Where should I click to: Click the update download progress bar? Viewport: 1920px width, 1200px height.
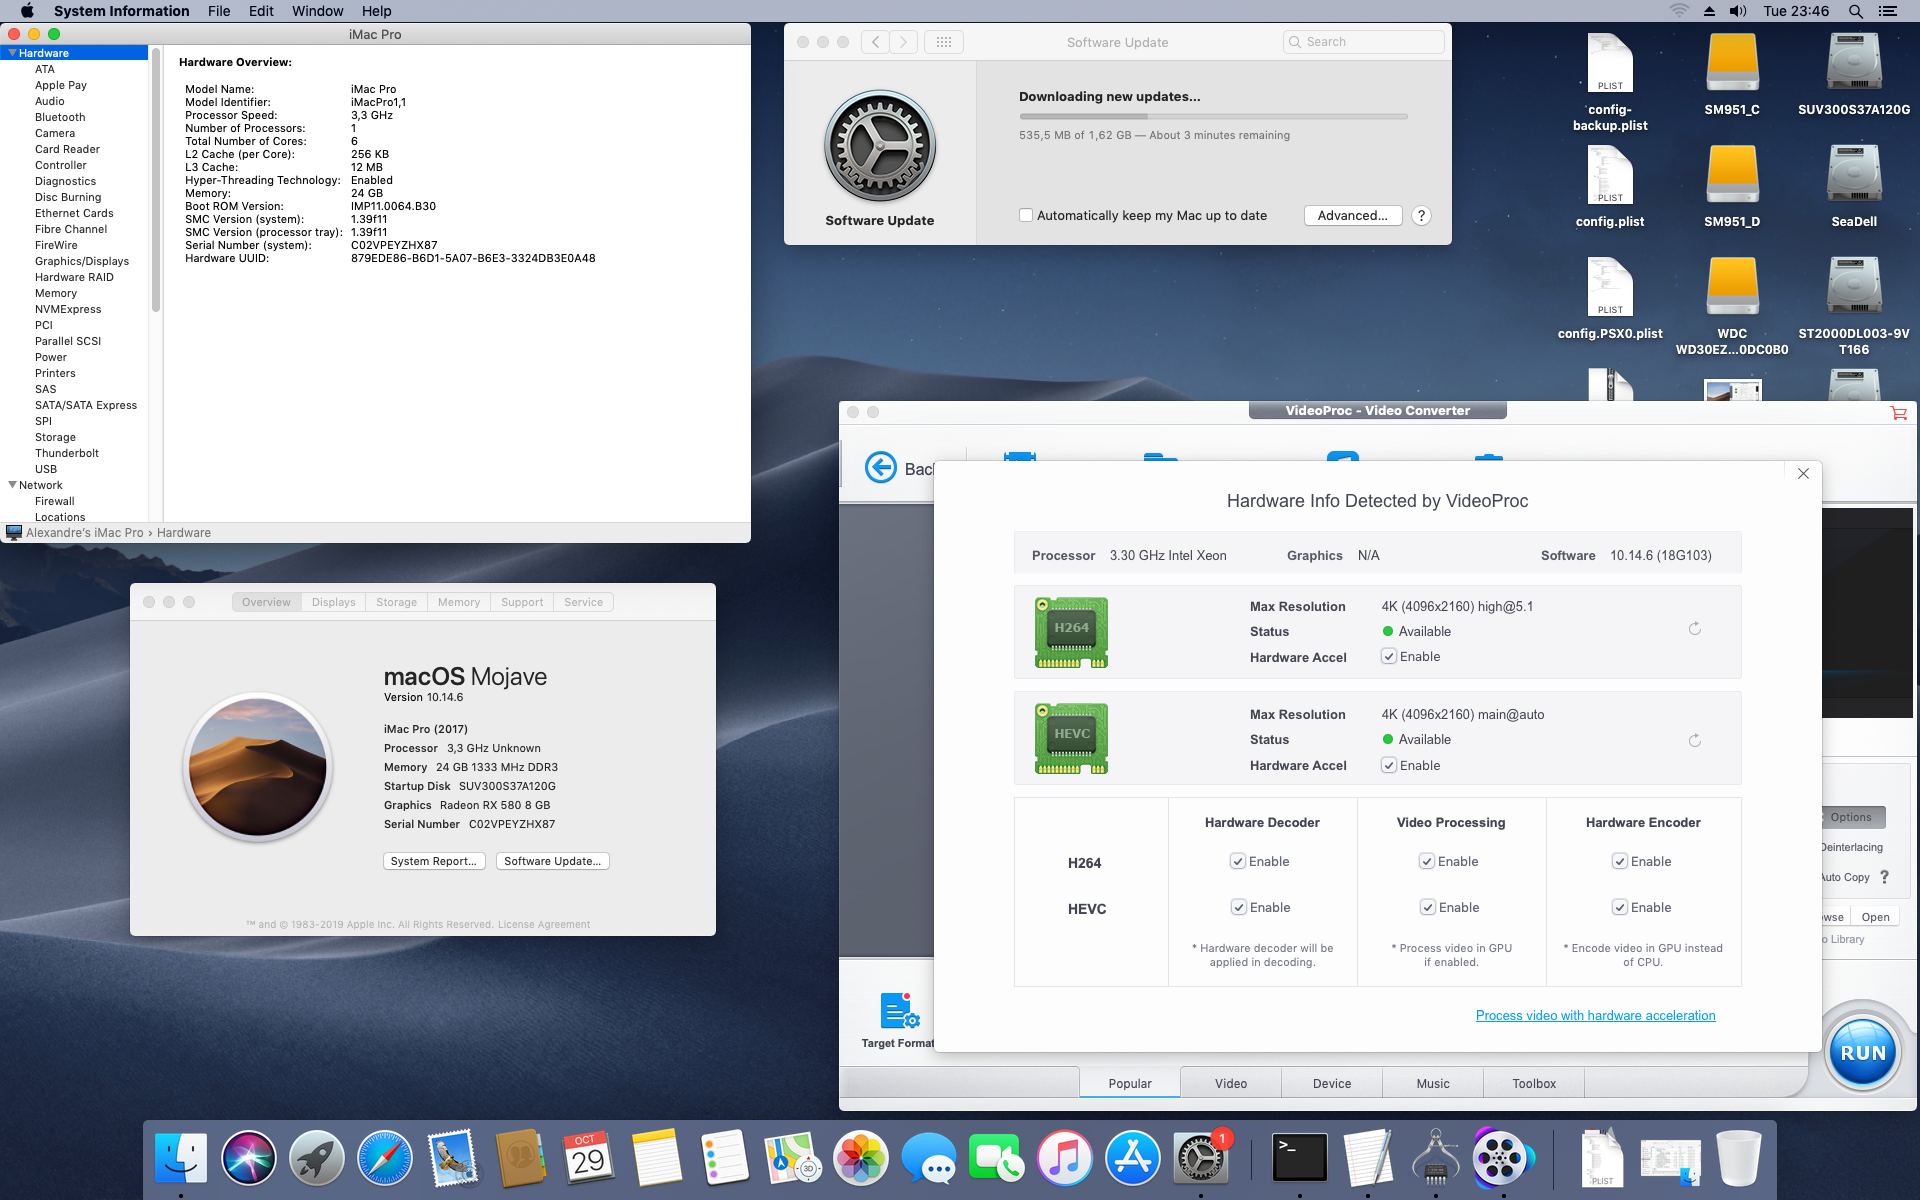[x=1213, y=117]
